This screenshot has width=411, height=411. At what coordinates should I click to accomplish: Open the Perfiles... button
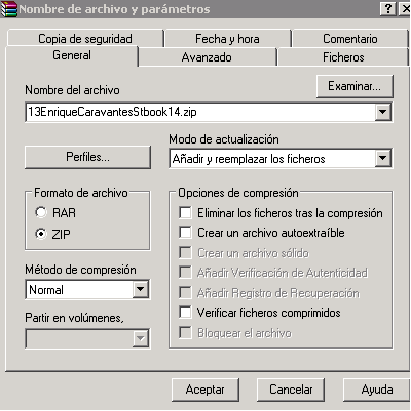coord(88,157)
